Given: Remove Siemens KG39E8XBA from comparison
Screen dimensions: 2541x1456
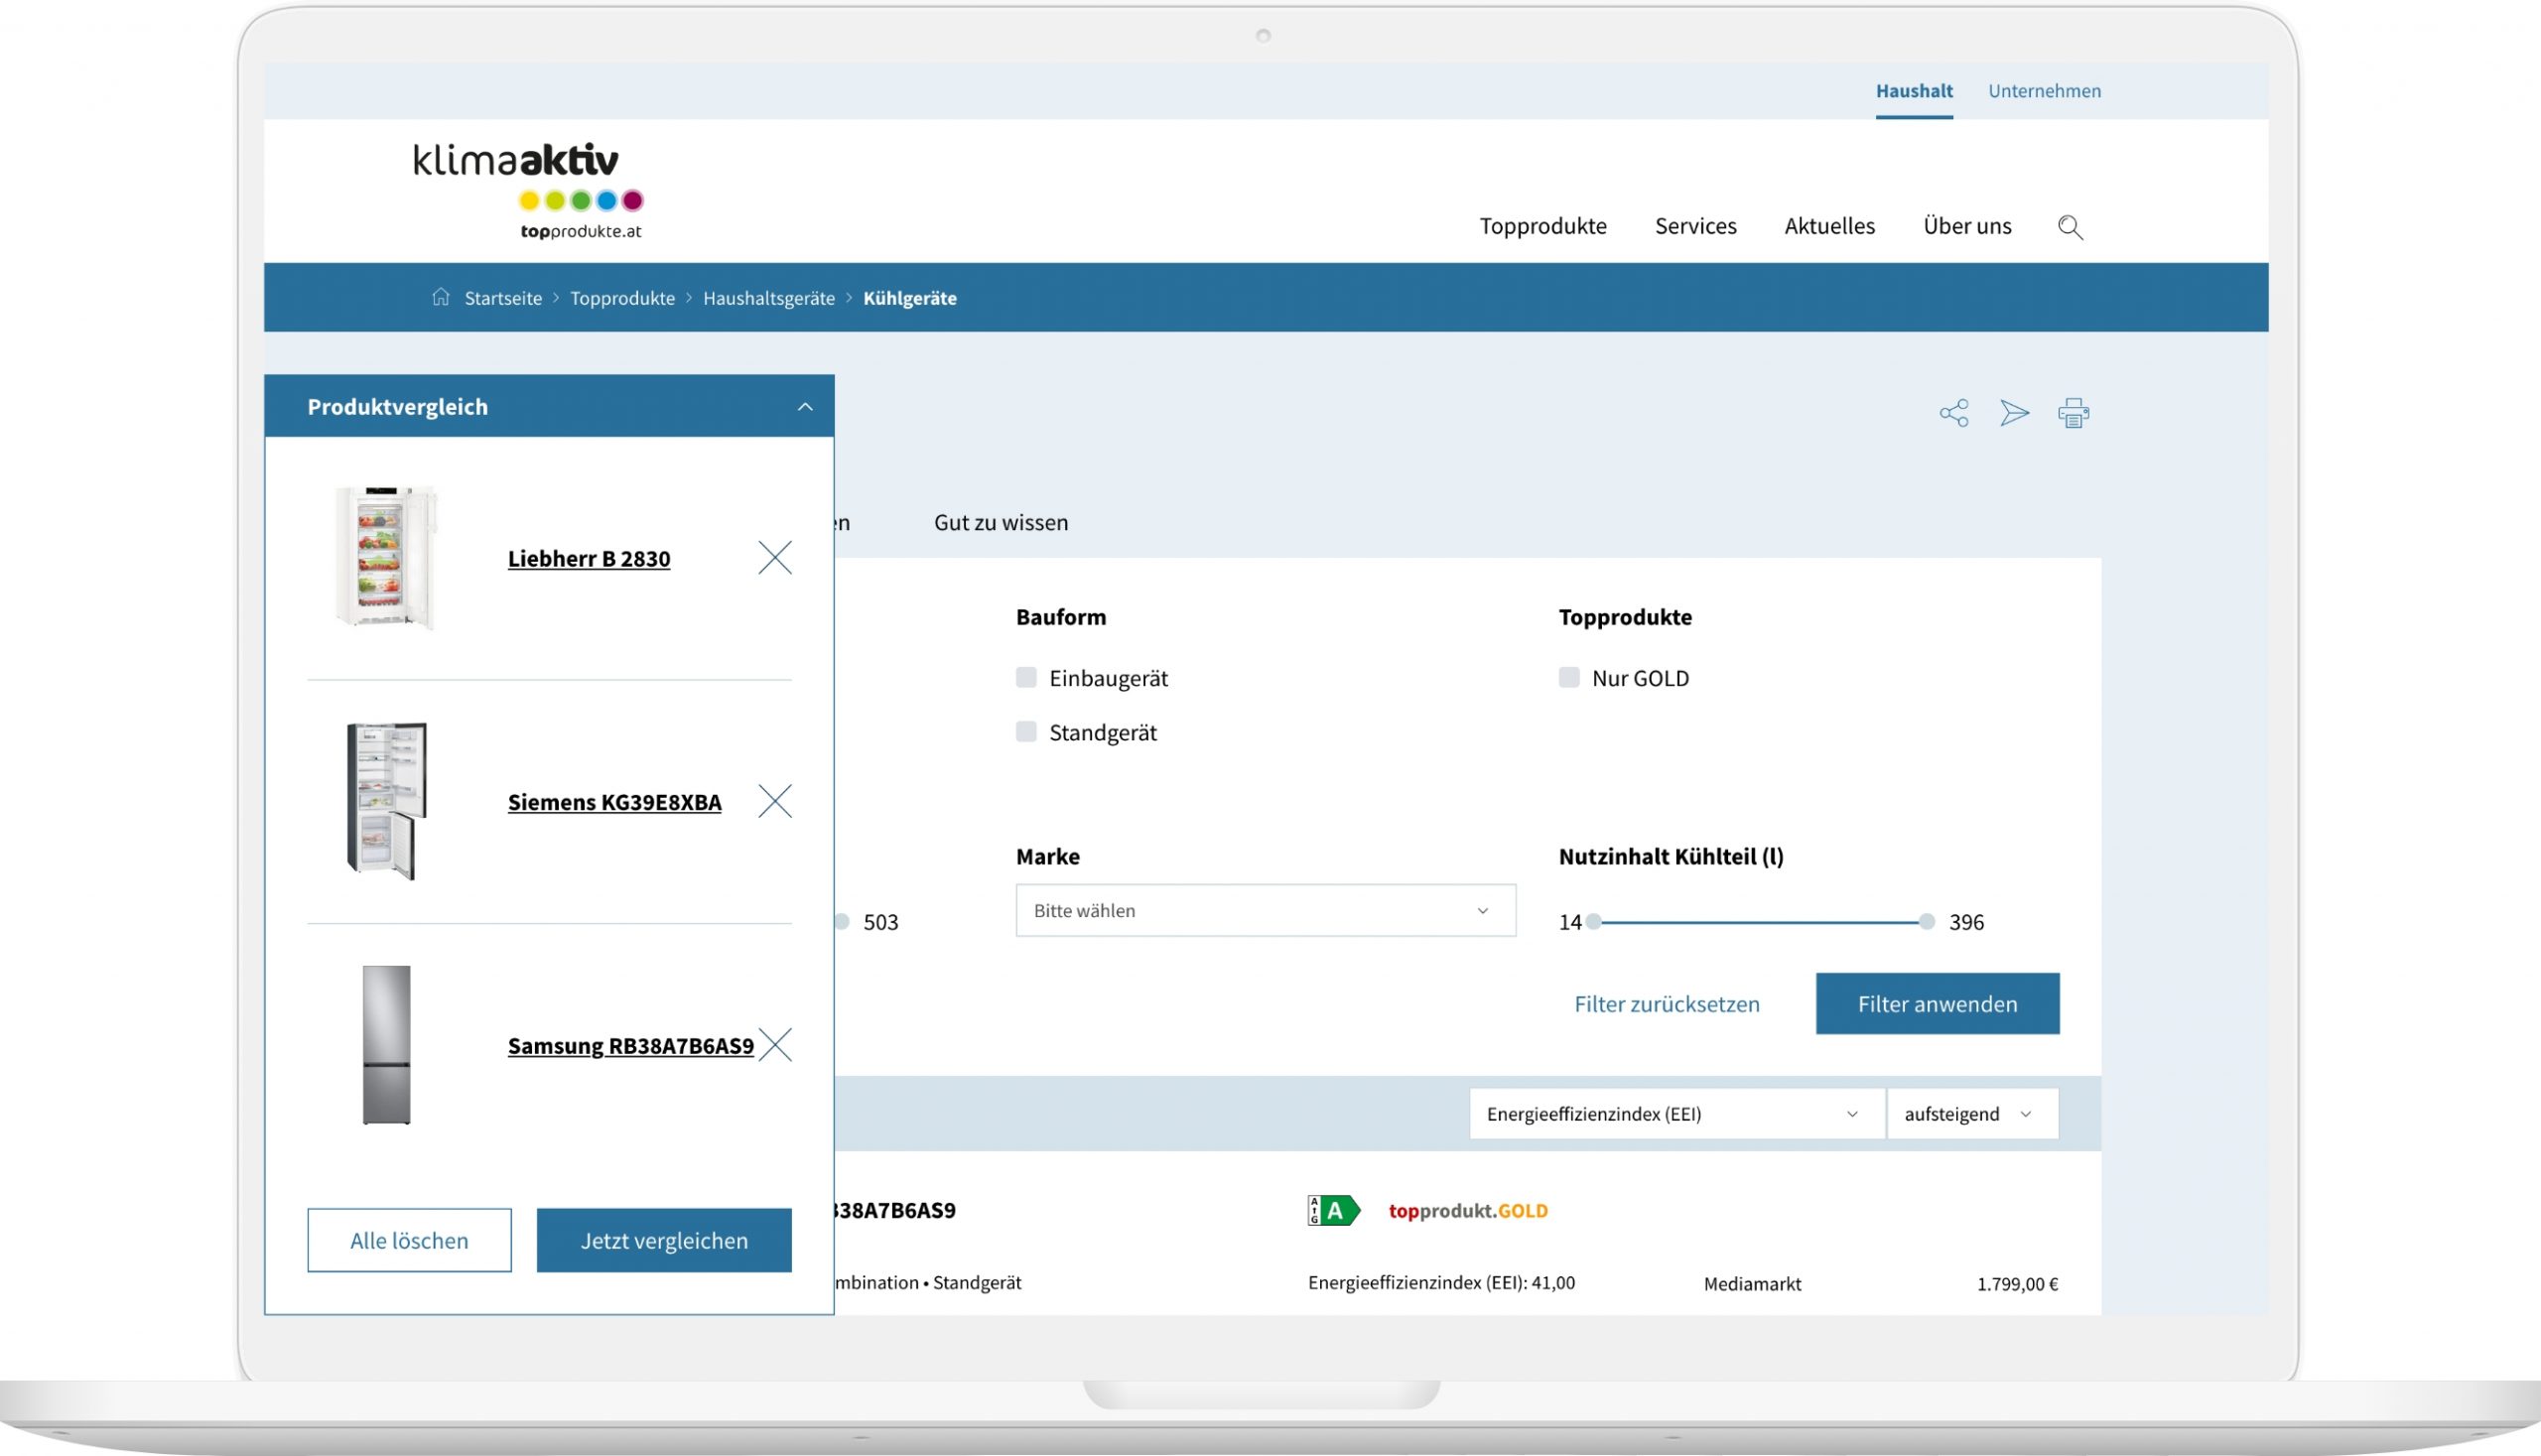Looking at the screenshot, I should pos(775,801).
